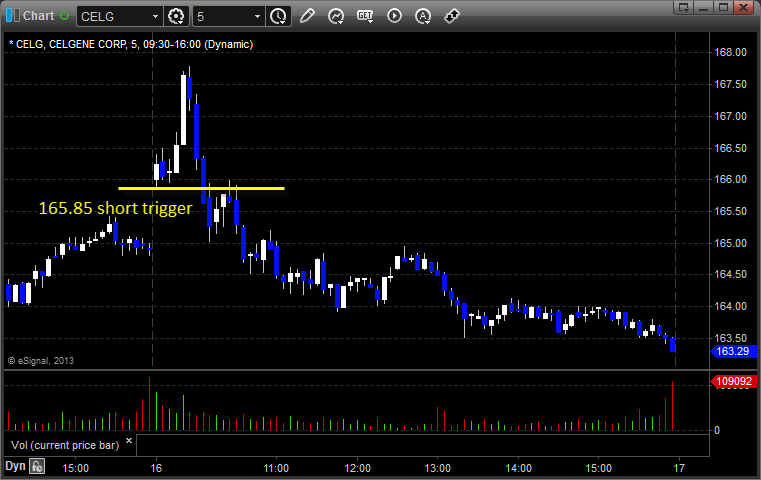Open the time template clock menu
This screenshot has width=761, height=480.
(279, 16)
